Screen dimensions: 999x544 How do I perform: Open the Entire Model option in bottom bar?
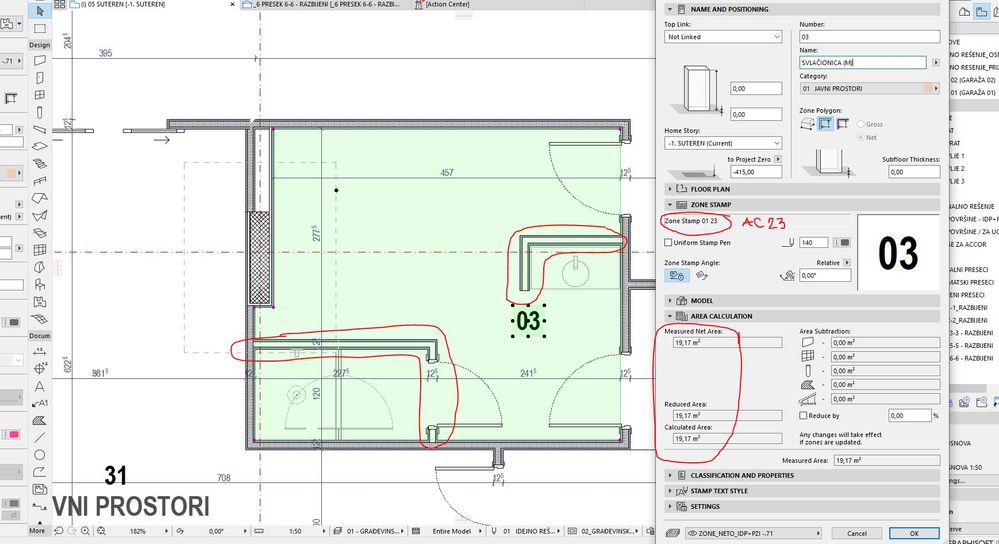point(452,531)
